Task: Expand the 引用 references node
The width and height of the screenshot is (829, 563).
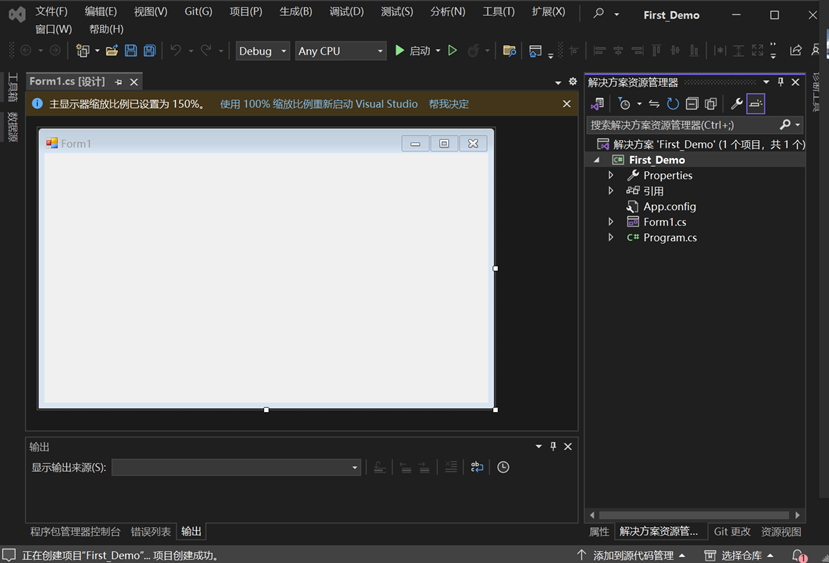Action: point(611,190)
